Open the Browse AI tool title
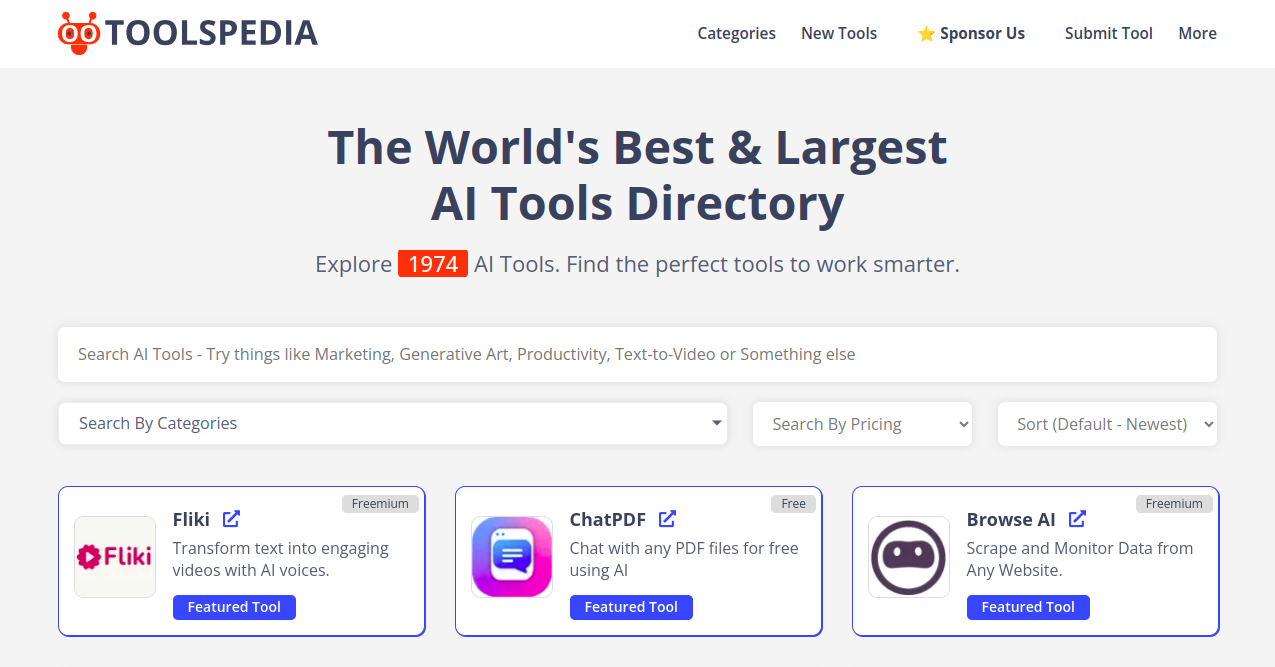1275x667 pixels. click(1011, 519)
